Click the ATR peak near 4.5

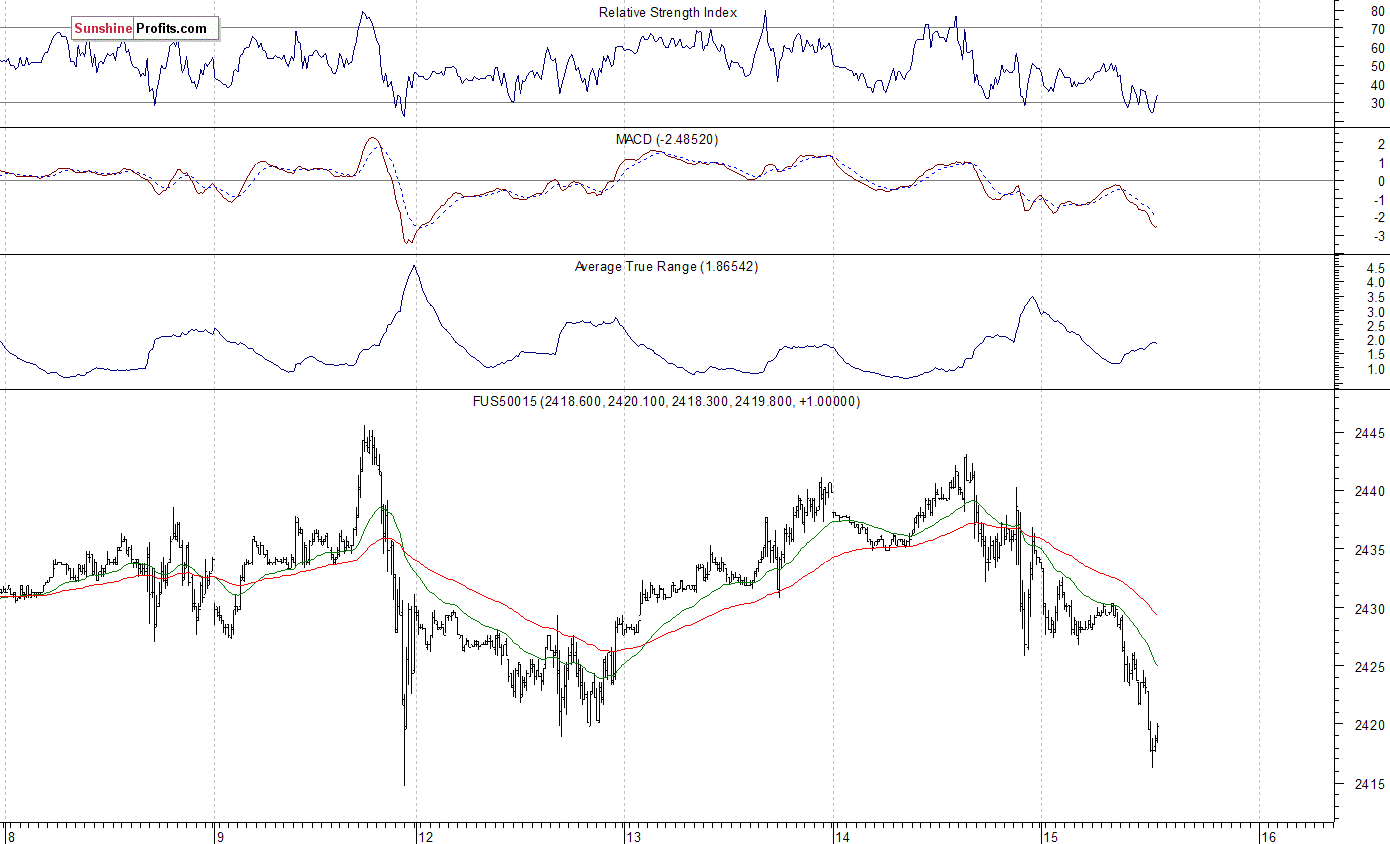414,267
